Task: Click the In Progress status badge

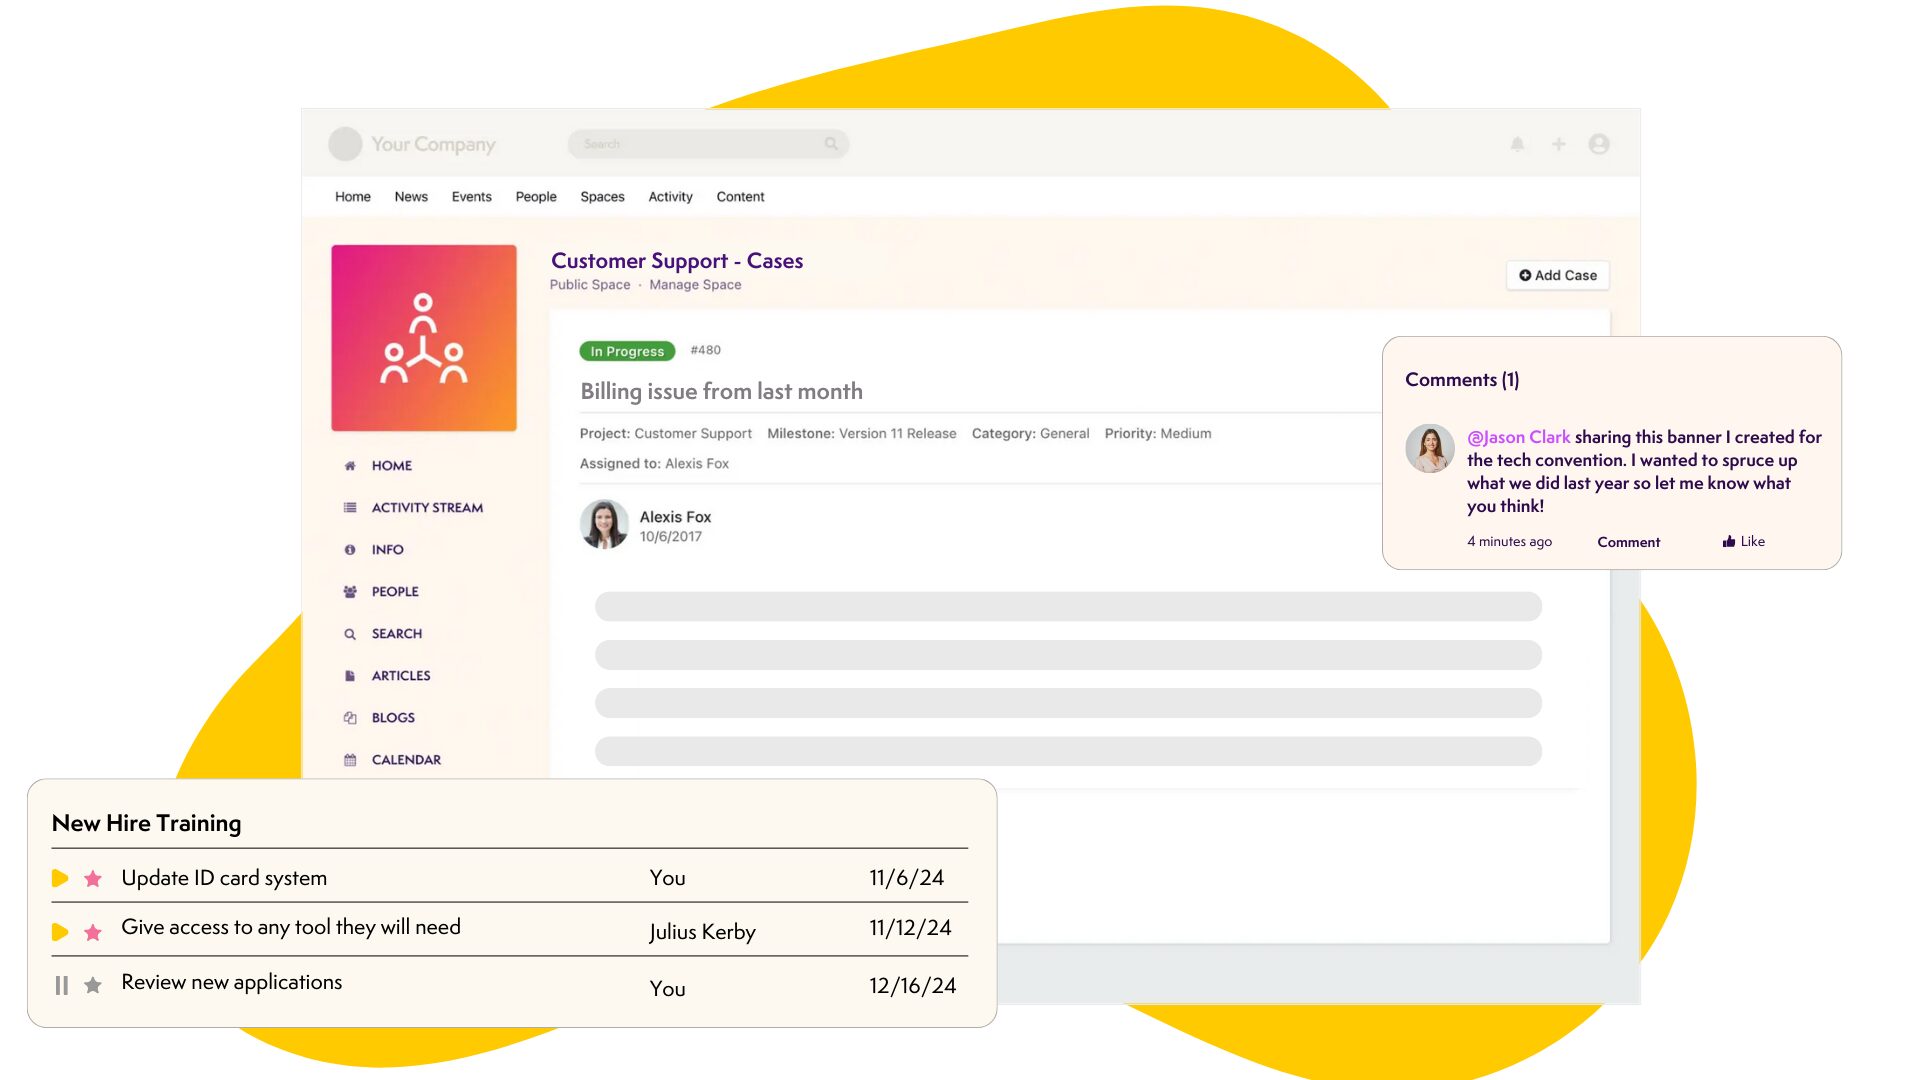Action: (x=629, y=351)
